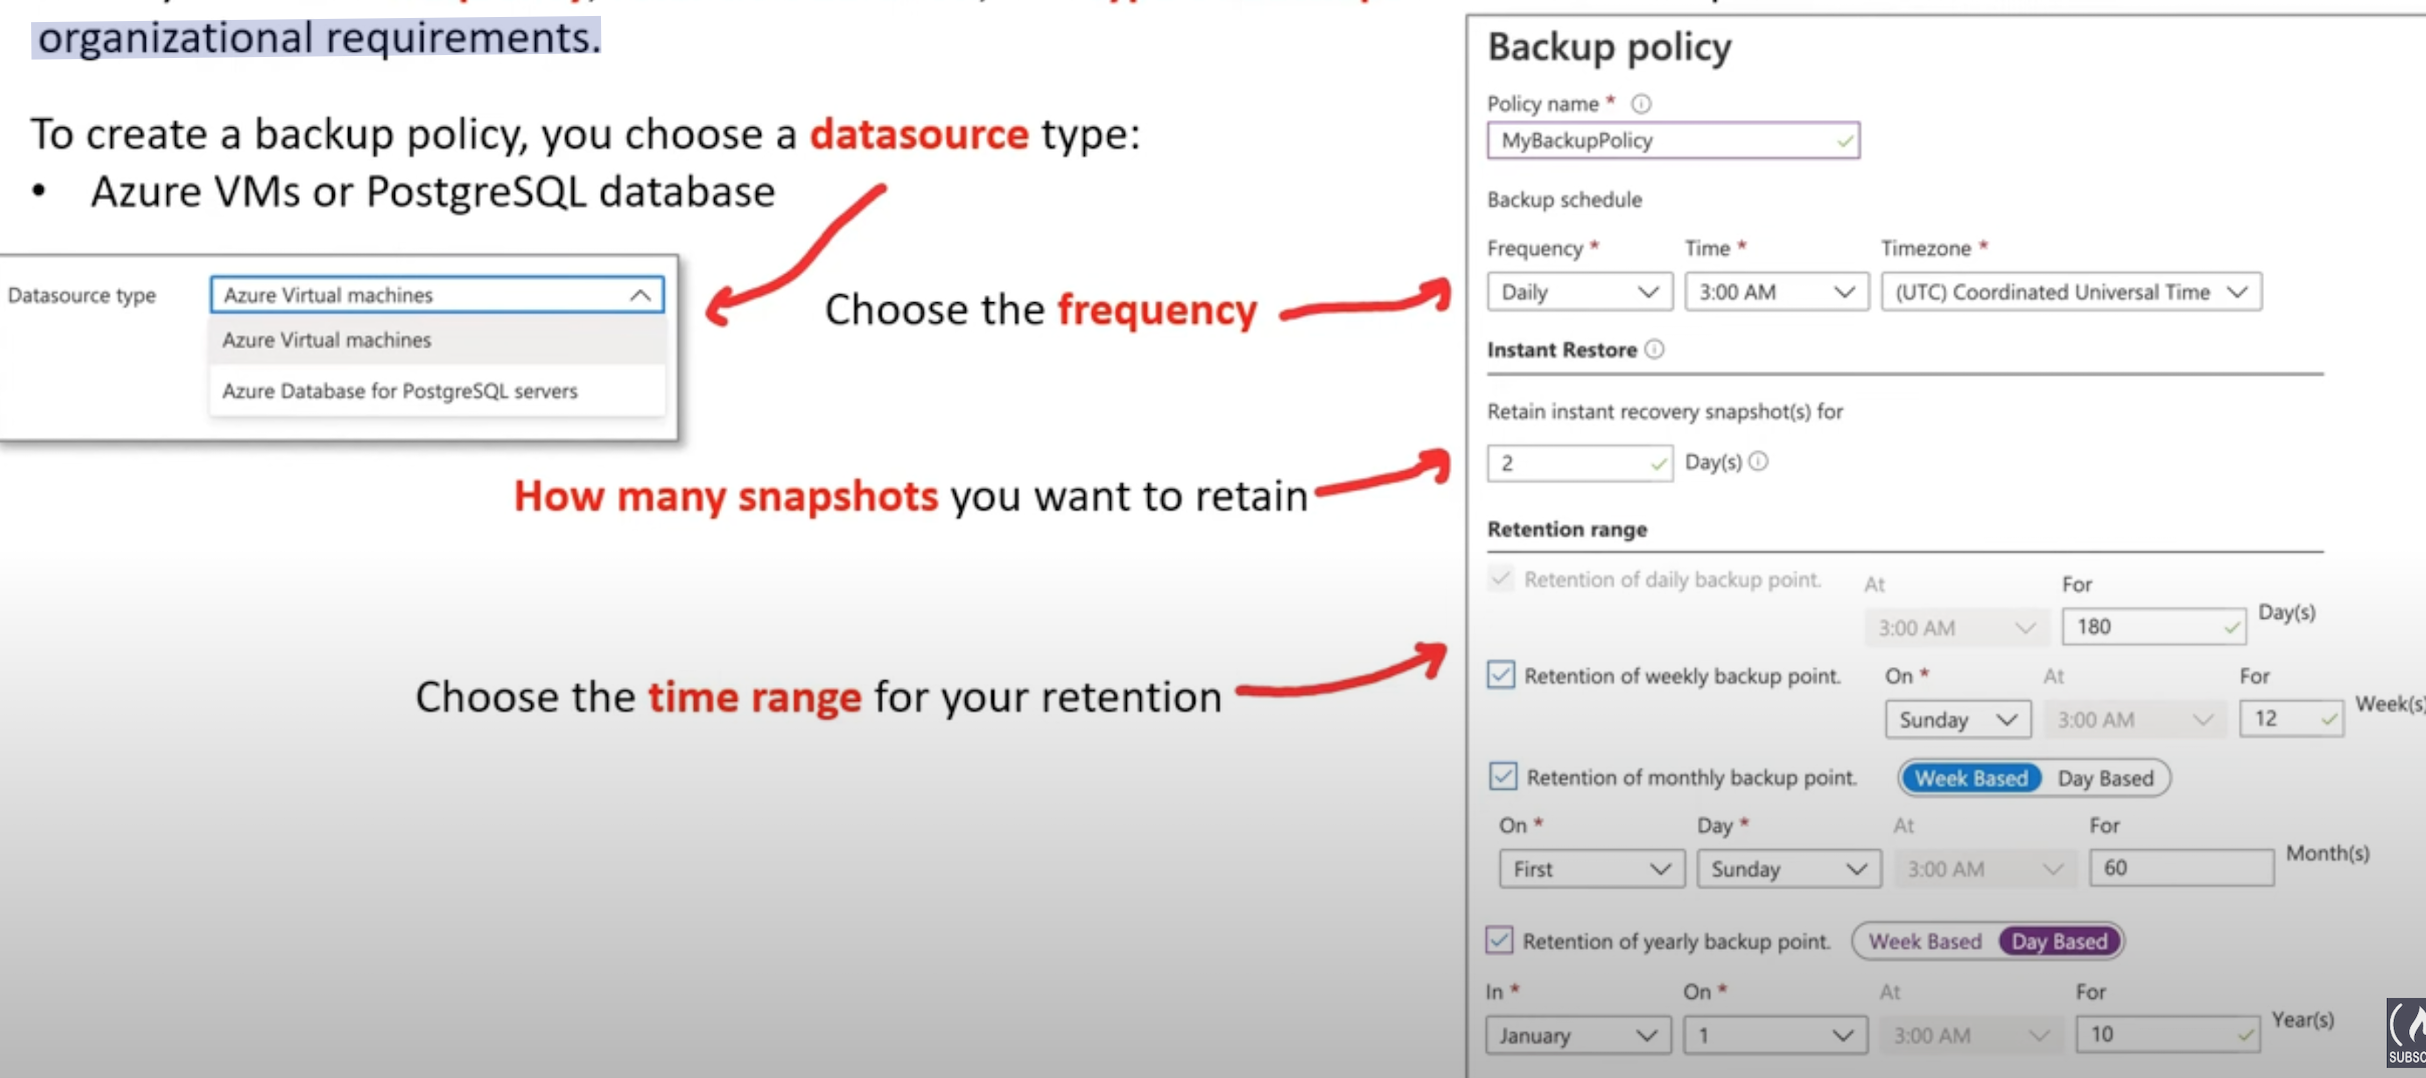Click the MyBackupPolicy name field
The width and height of the screenshot is (2426, 1078).
(1673, 140)
